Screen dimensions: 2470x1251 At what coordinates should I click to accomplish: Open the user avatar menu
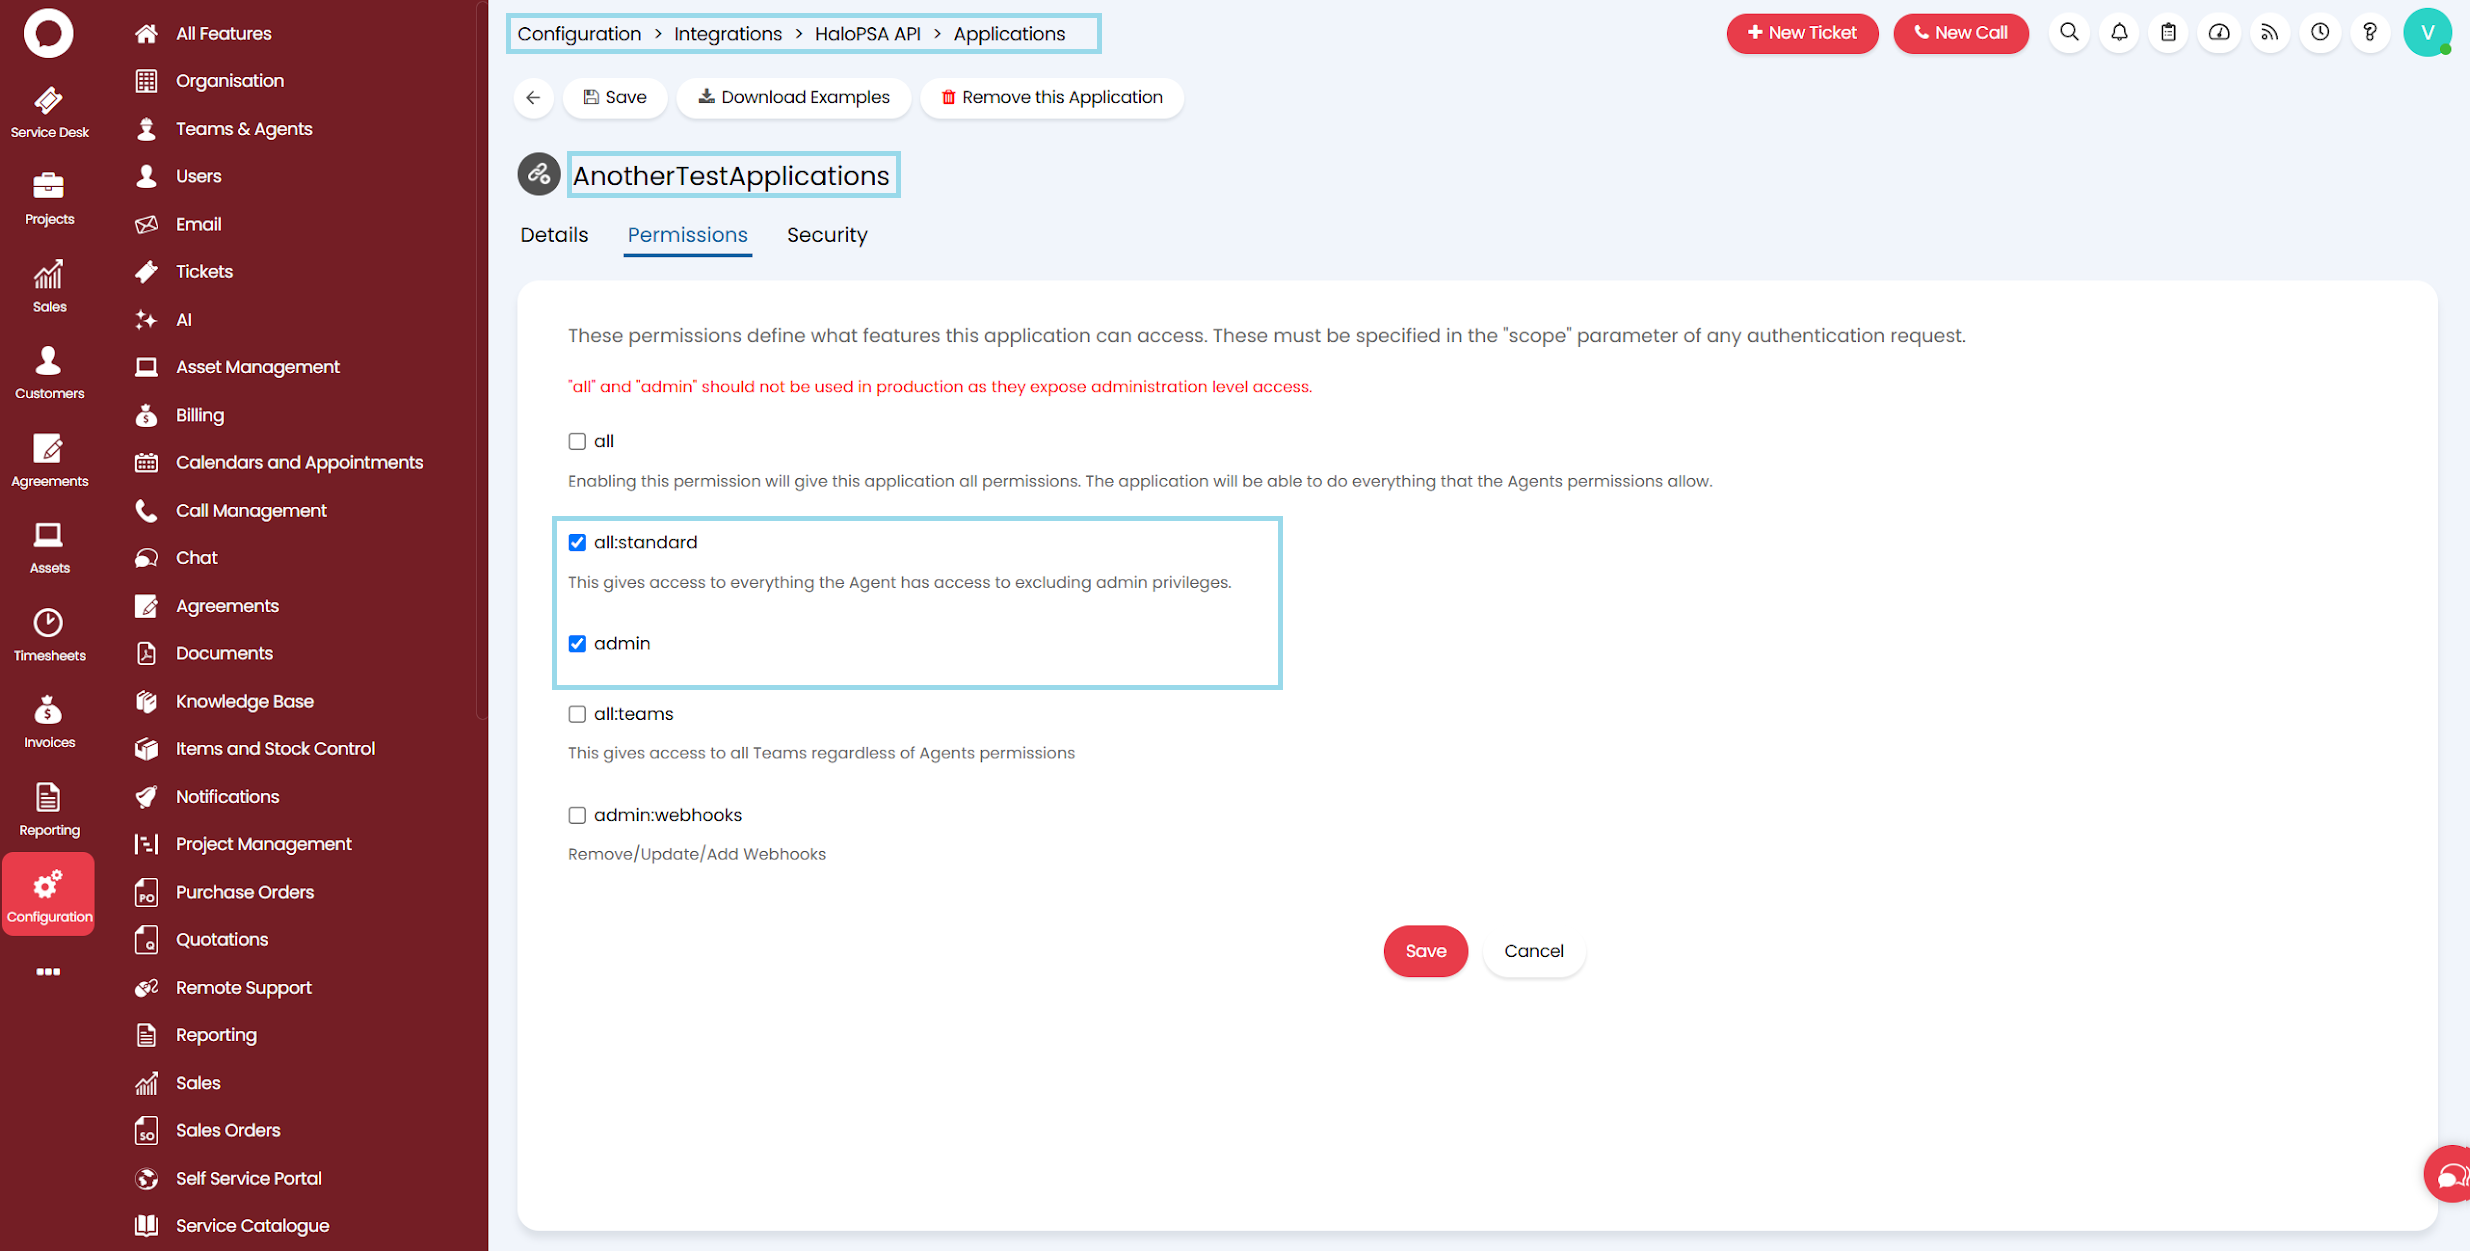click(2426, 33)
